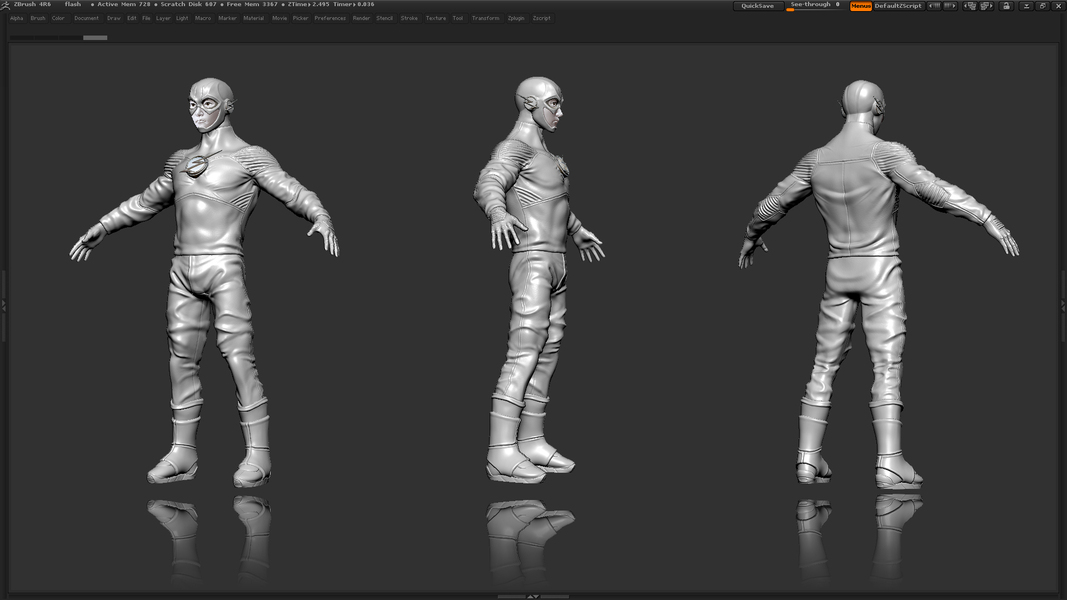Open the Edit menu
This screenshot has height=600, width=1067.
pos(132,18)
